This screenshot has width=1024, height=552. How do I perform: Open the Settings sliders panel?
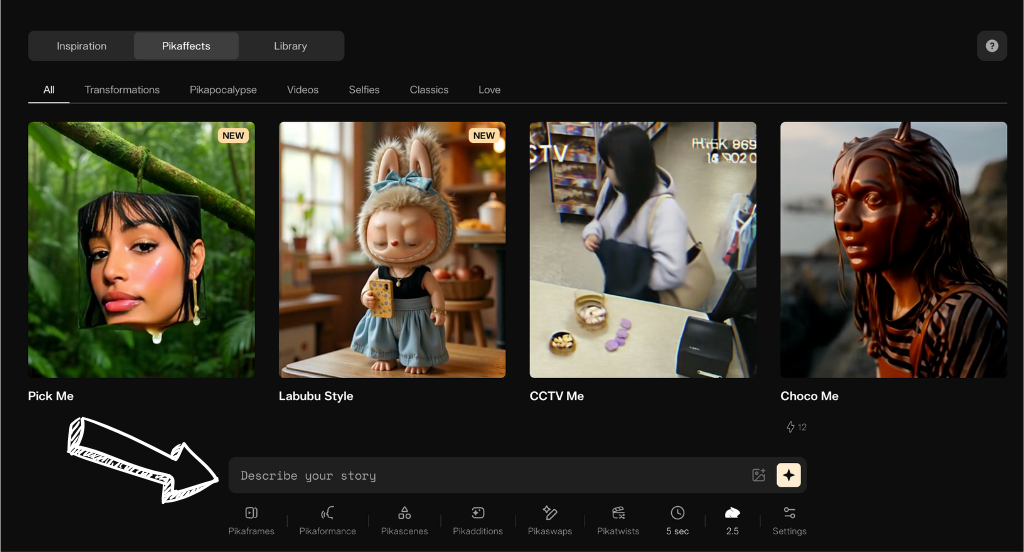(x=789, y=521)
